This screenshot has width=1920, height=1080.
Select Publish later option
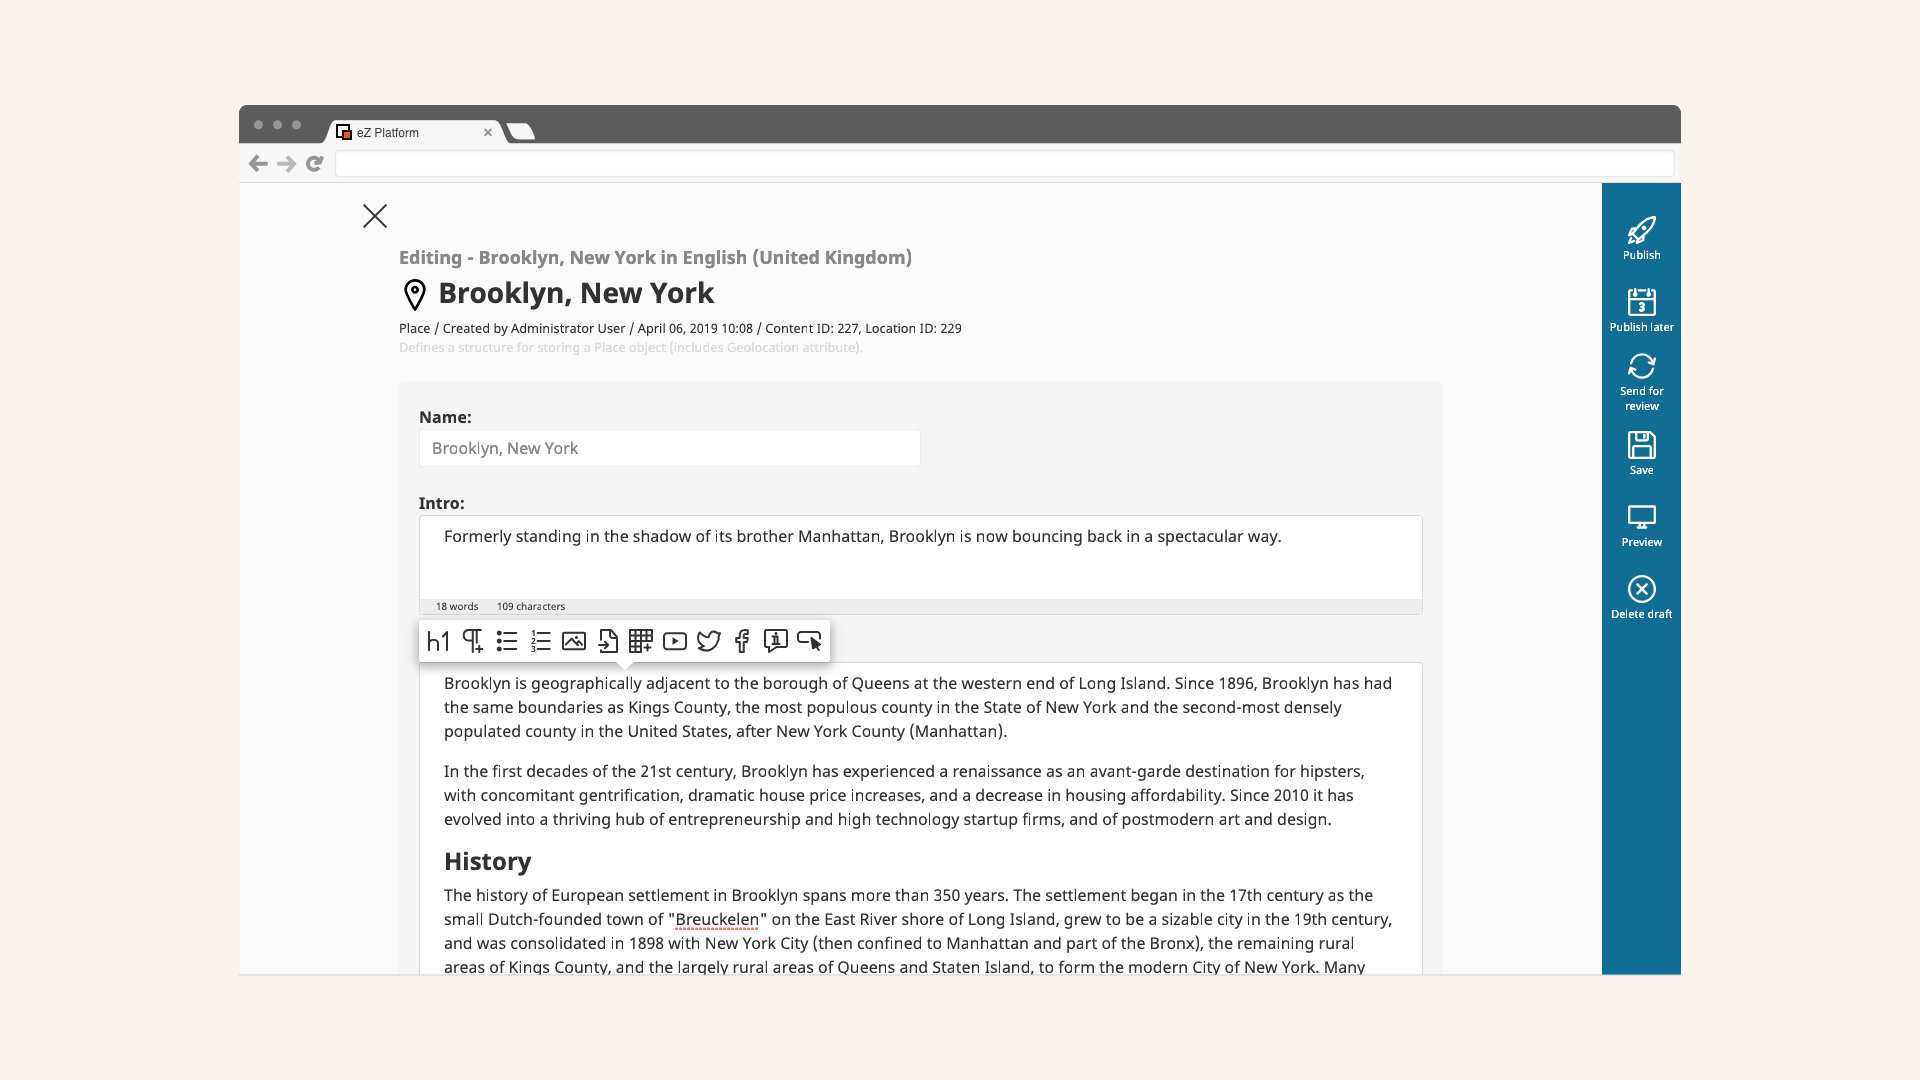(1640, 310)
